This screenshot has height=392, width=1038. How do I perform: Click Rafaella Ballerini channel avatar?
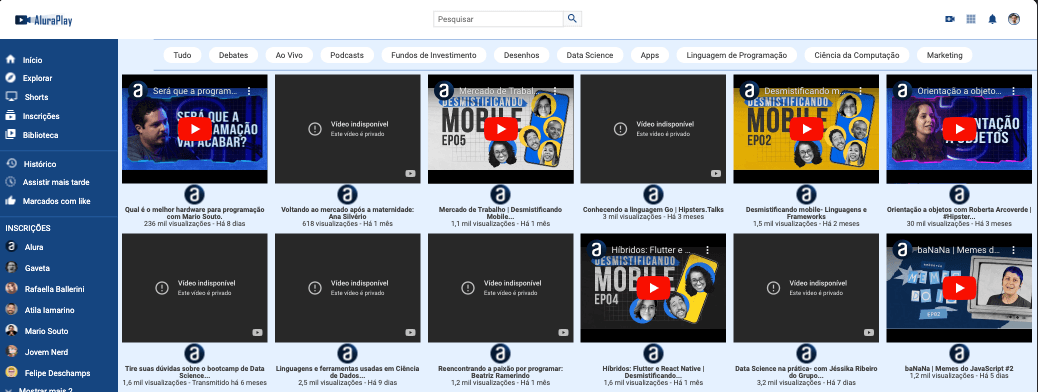pyautogui.click(x=11, y=289)
